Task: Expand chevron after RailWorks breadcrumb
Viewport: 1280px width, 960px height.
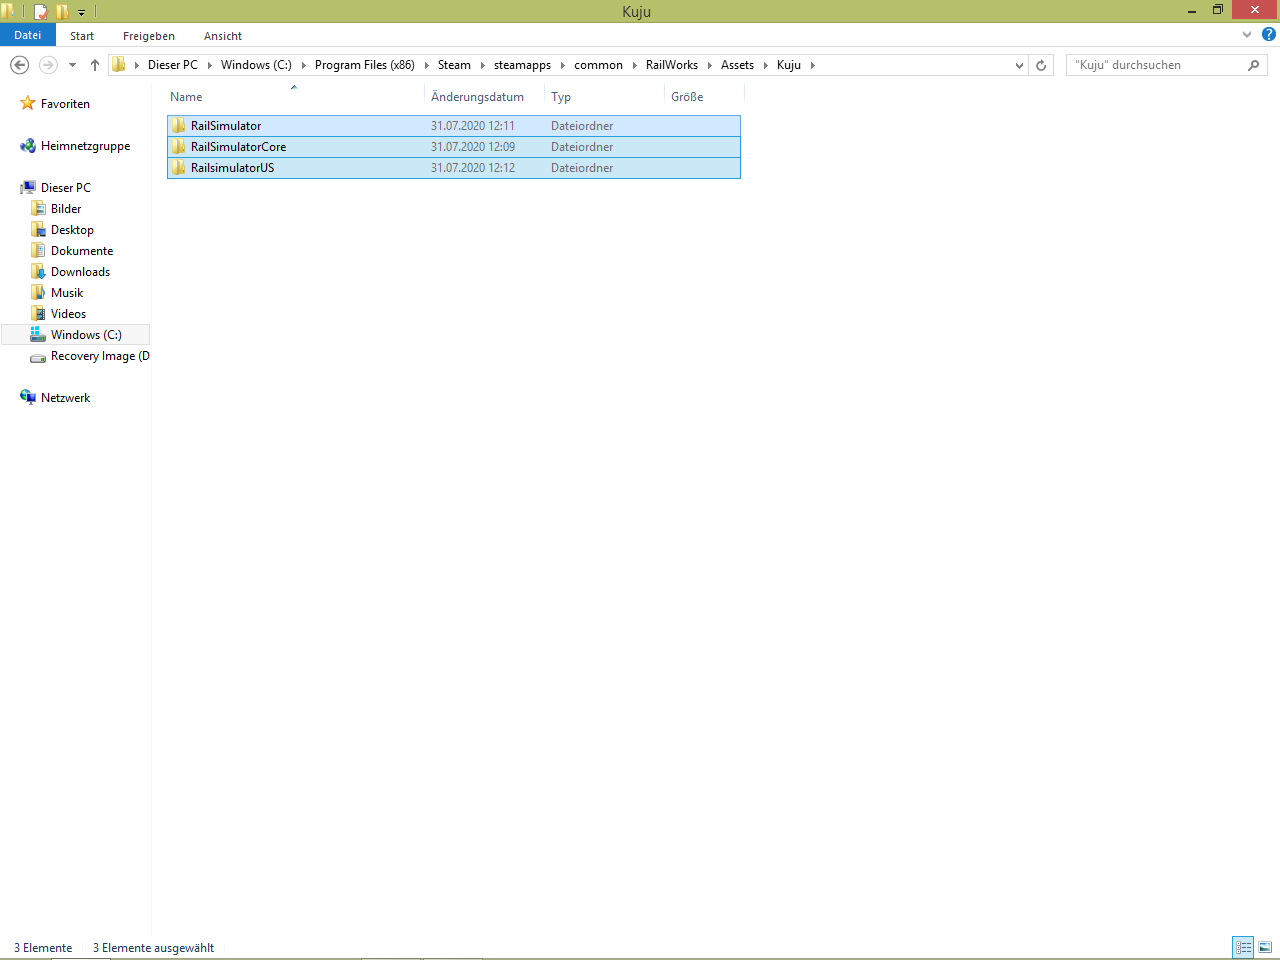Action: coord(710,65)
